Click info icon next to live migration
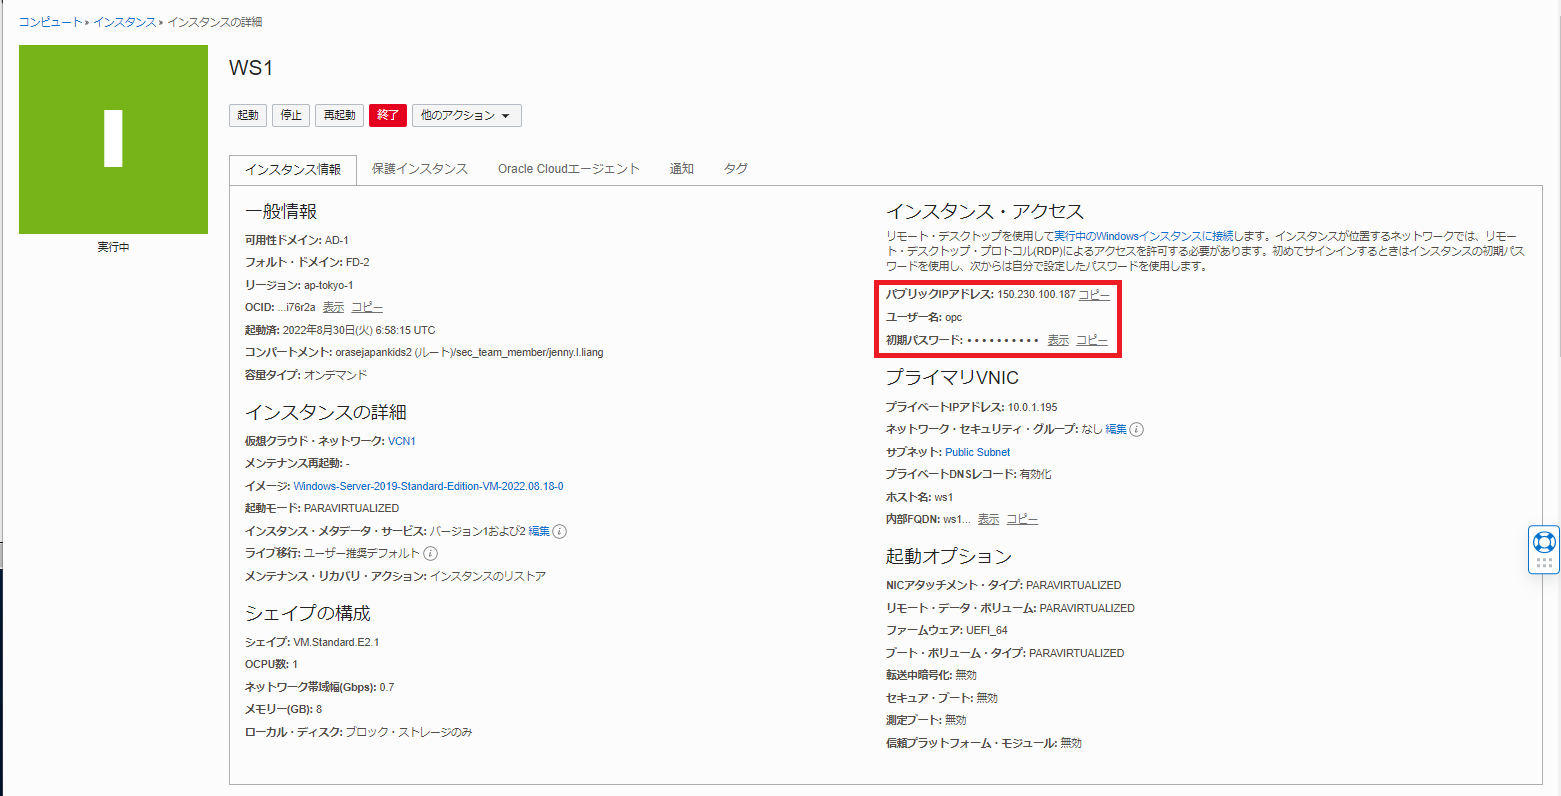This screenshot has height=796, width=1561. [x=430, y=553]
